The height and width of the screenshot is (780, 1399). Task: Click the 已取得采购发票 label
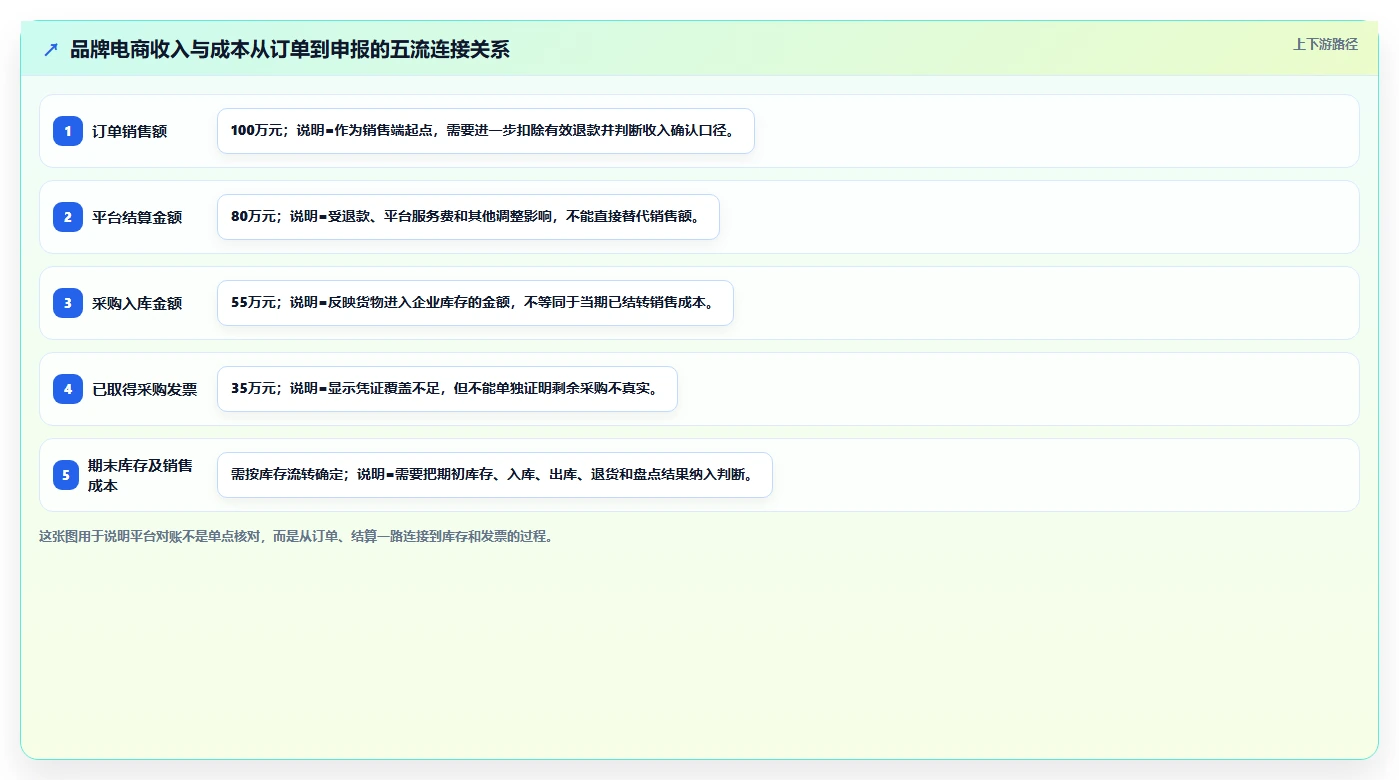click(145, 389)
